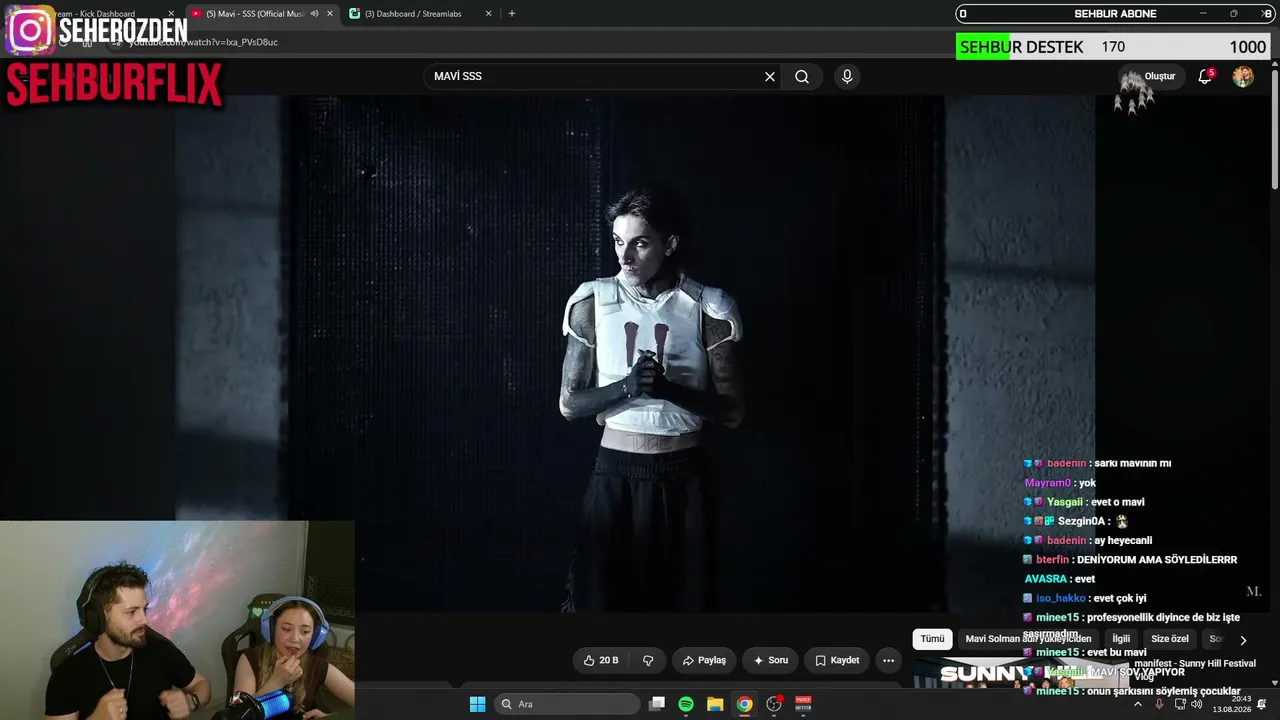Open the system volume control
1280x720 pixels.
click(x=1197, y=704)
